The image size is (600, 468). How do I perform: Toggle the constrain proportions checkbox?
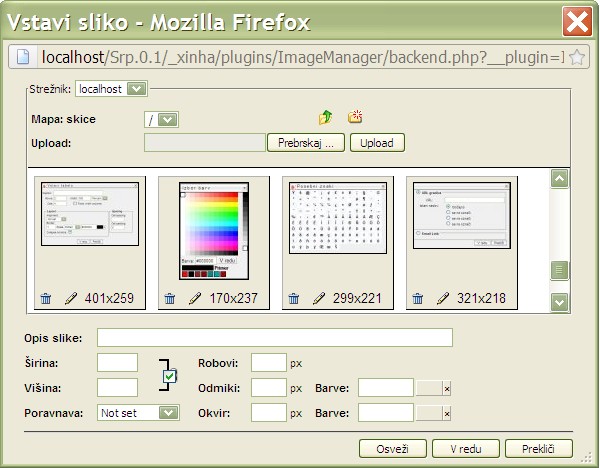169,376
